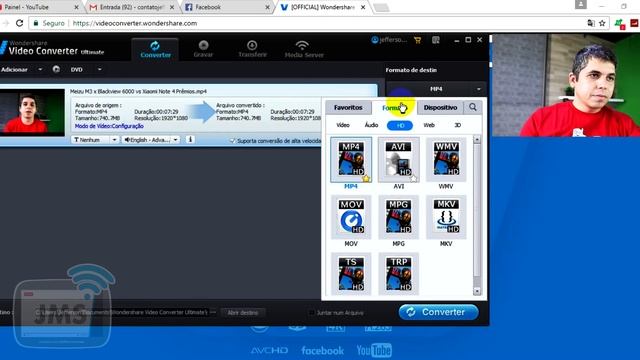
Task: Toggle favorite star on AVI format
Action: point(413,178)
